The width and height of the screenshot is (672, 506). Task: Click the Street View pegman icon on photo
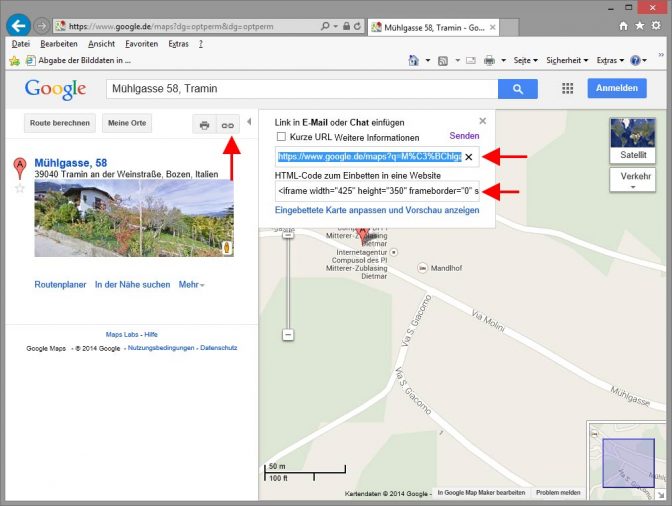click(227, 247)
